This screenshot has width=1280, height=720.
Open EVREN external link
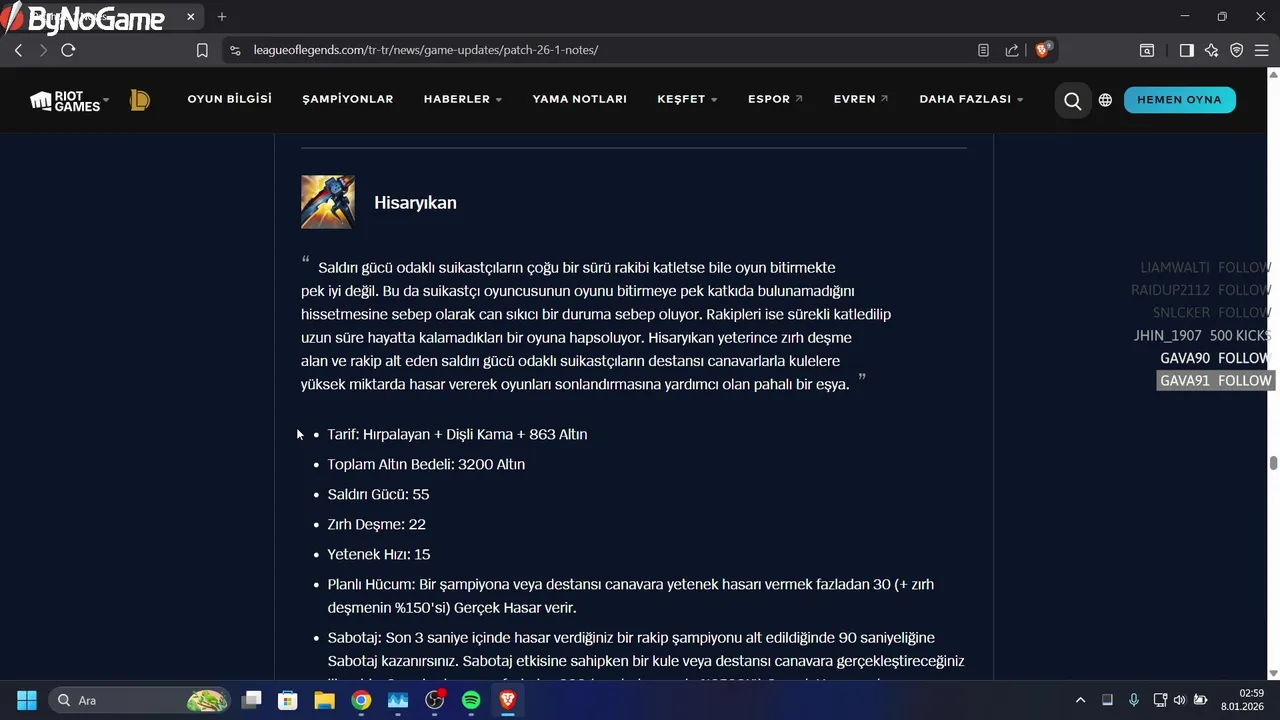861,99
